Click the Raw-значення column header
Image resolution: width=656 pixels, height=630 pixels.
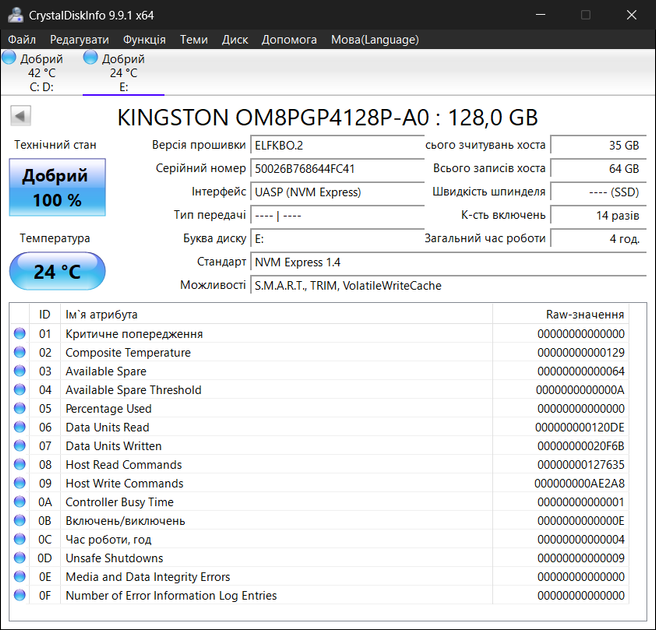[561, 315]
